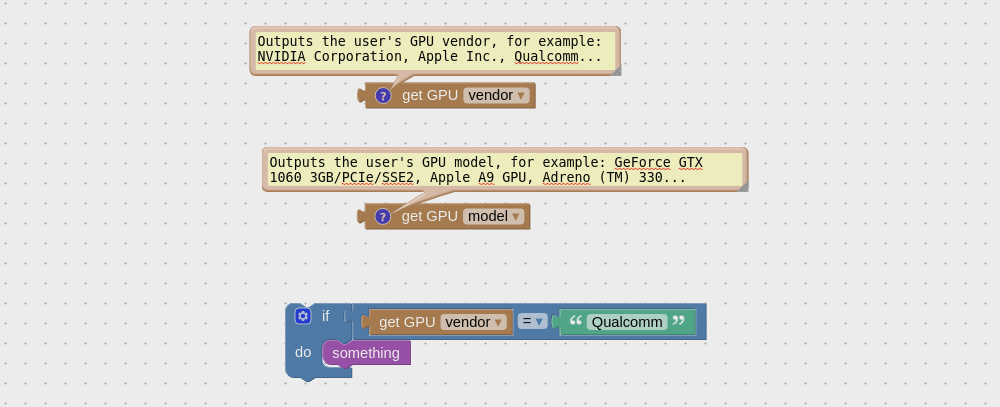Edit the Qualcomm text field
1000x407 pixels.
pos(627,322)
